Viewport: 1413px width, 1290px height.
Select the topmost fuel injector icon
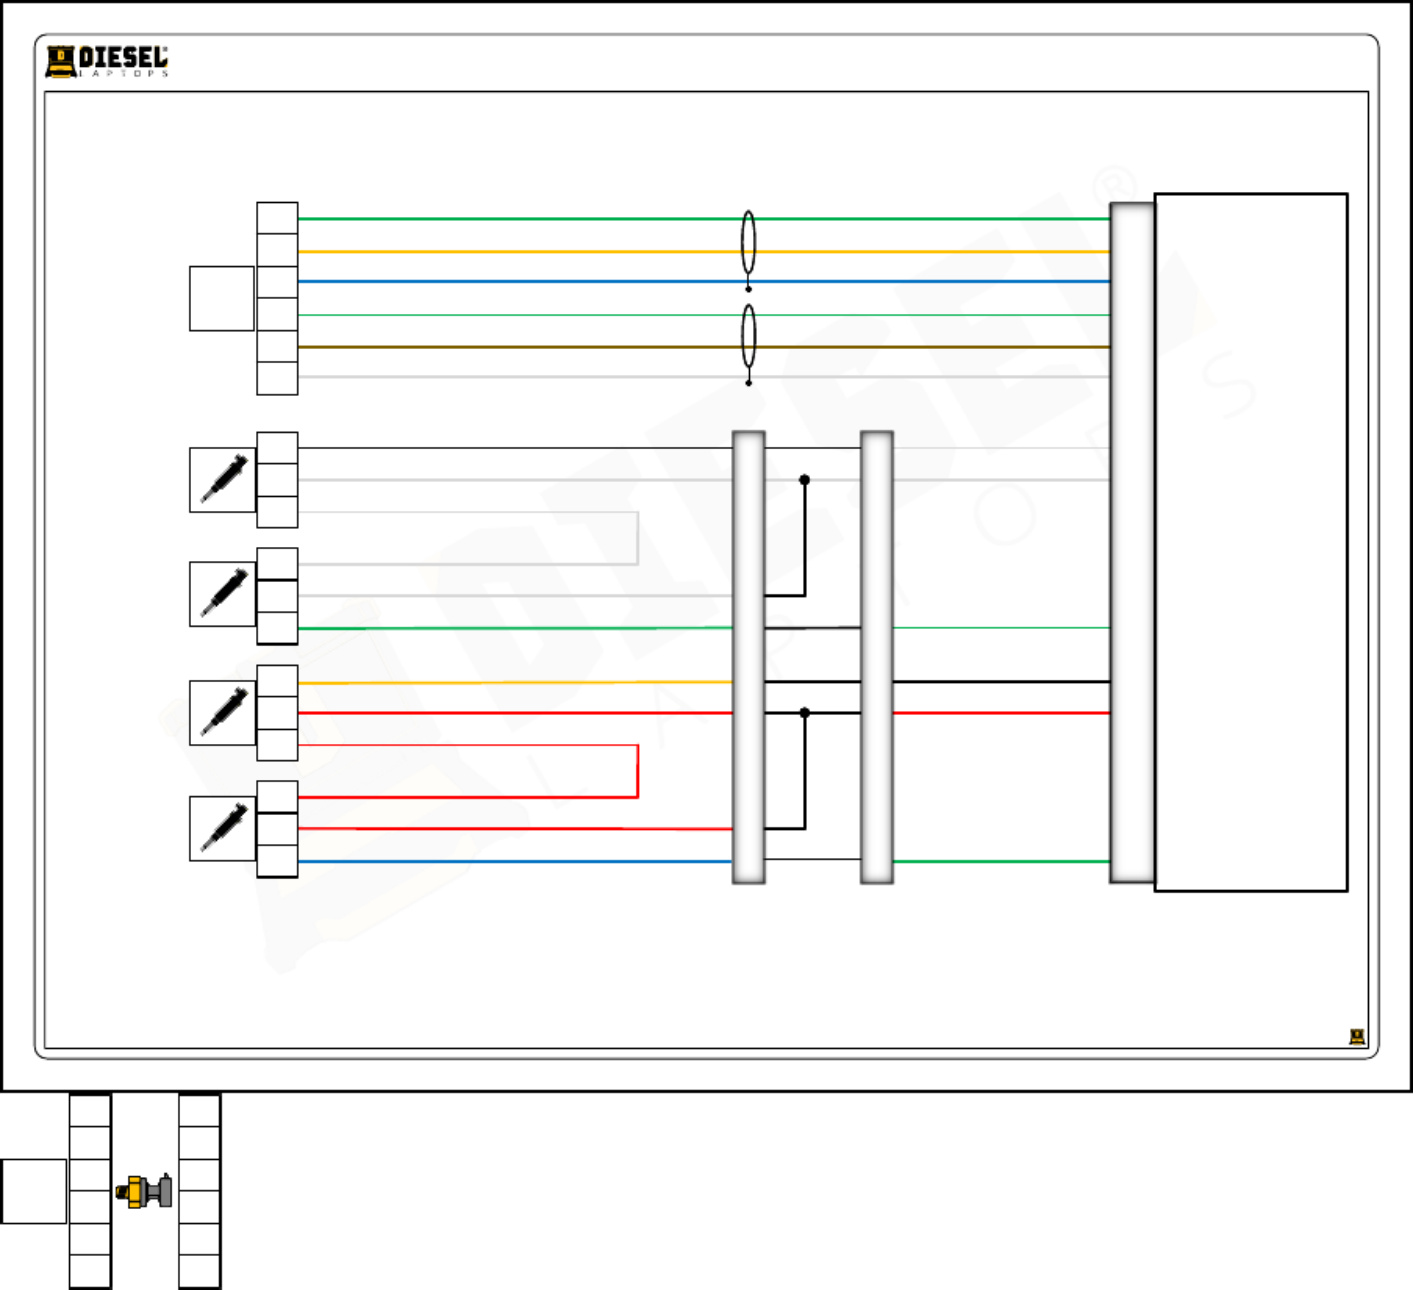pos(223,480)
